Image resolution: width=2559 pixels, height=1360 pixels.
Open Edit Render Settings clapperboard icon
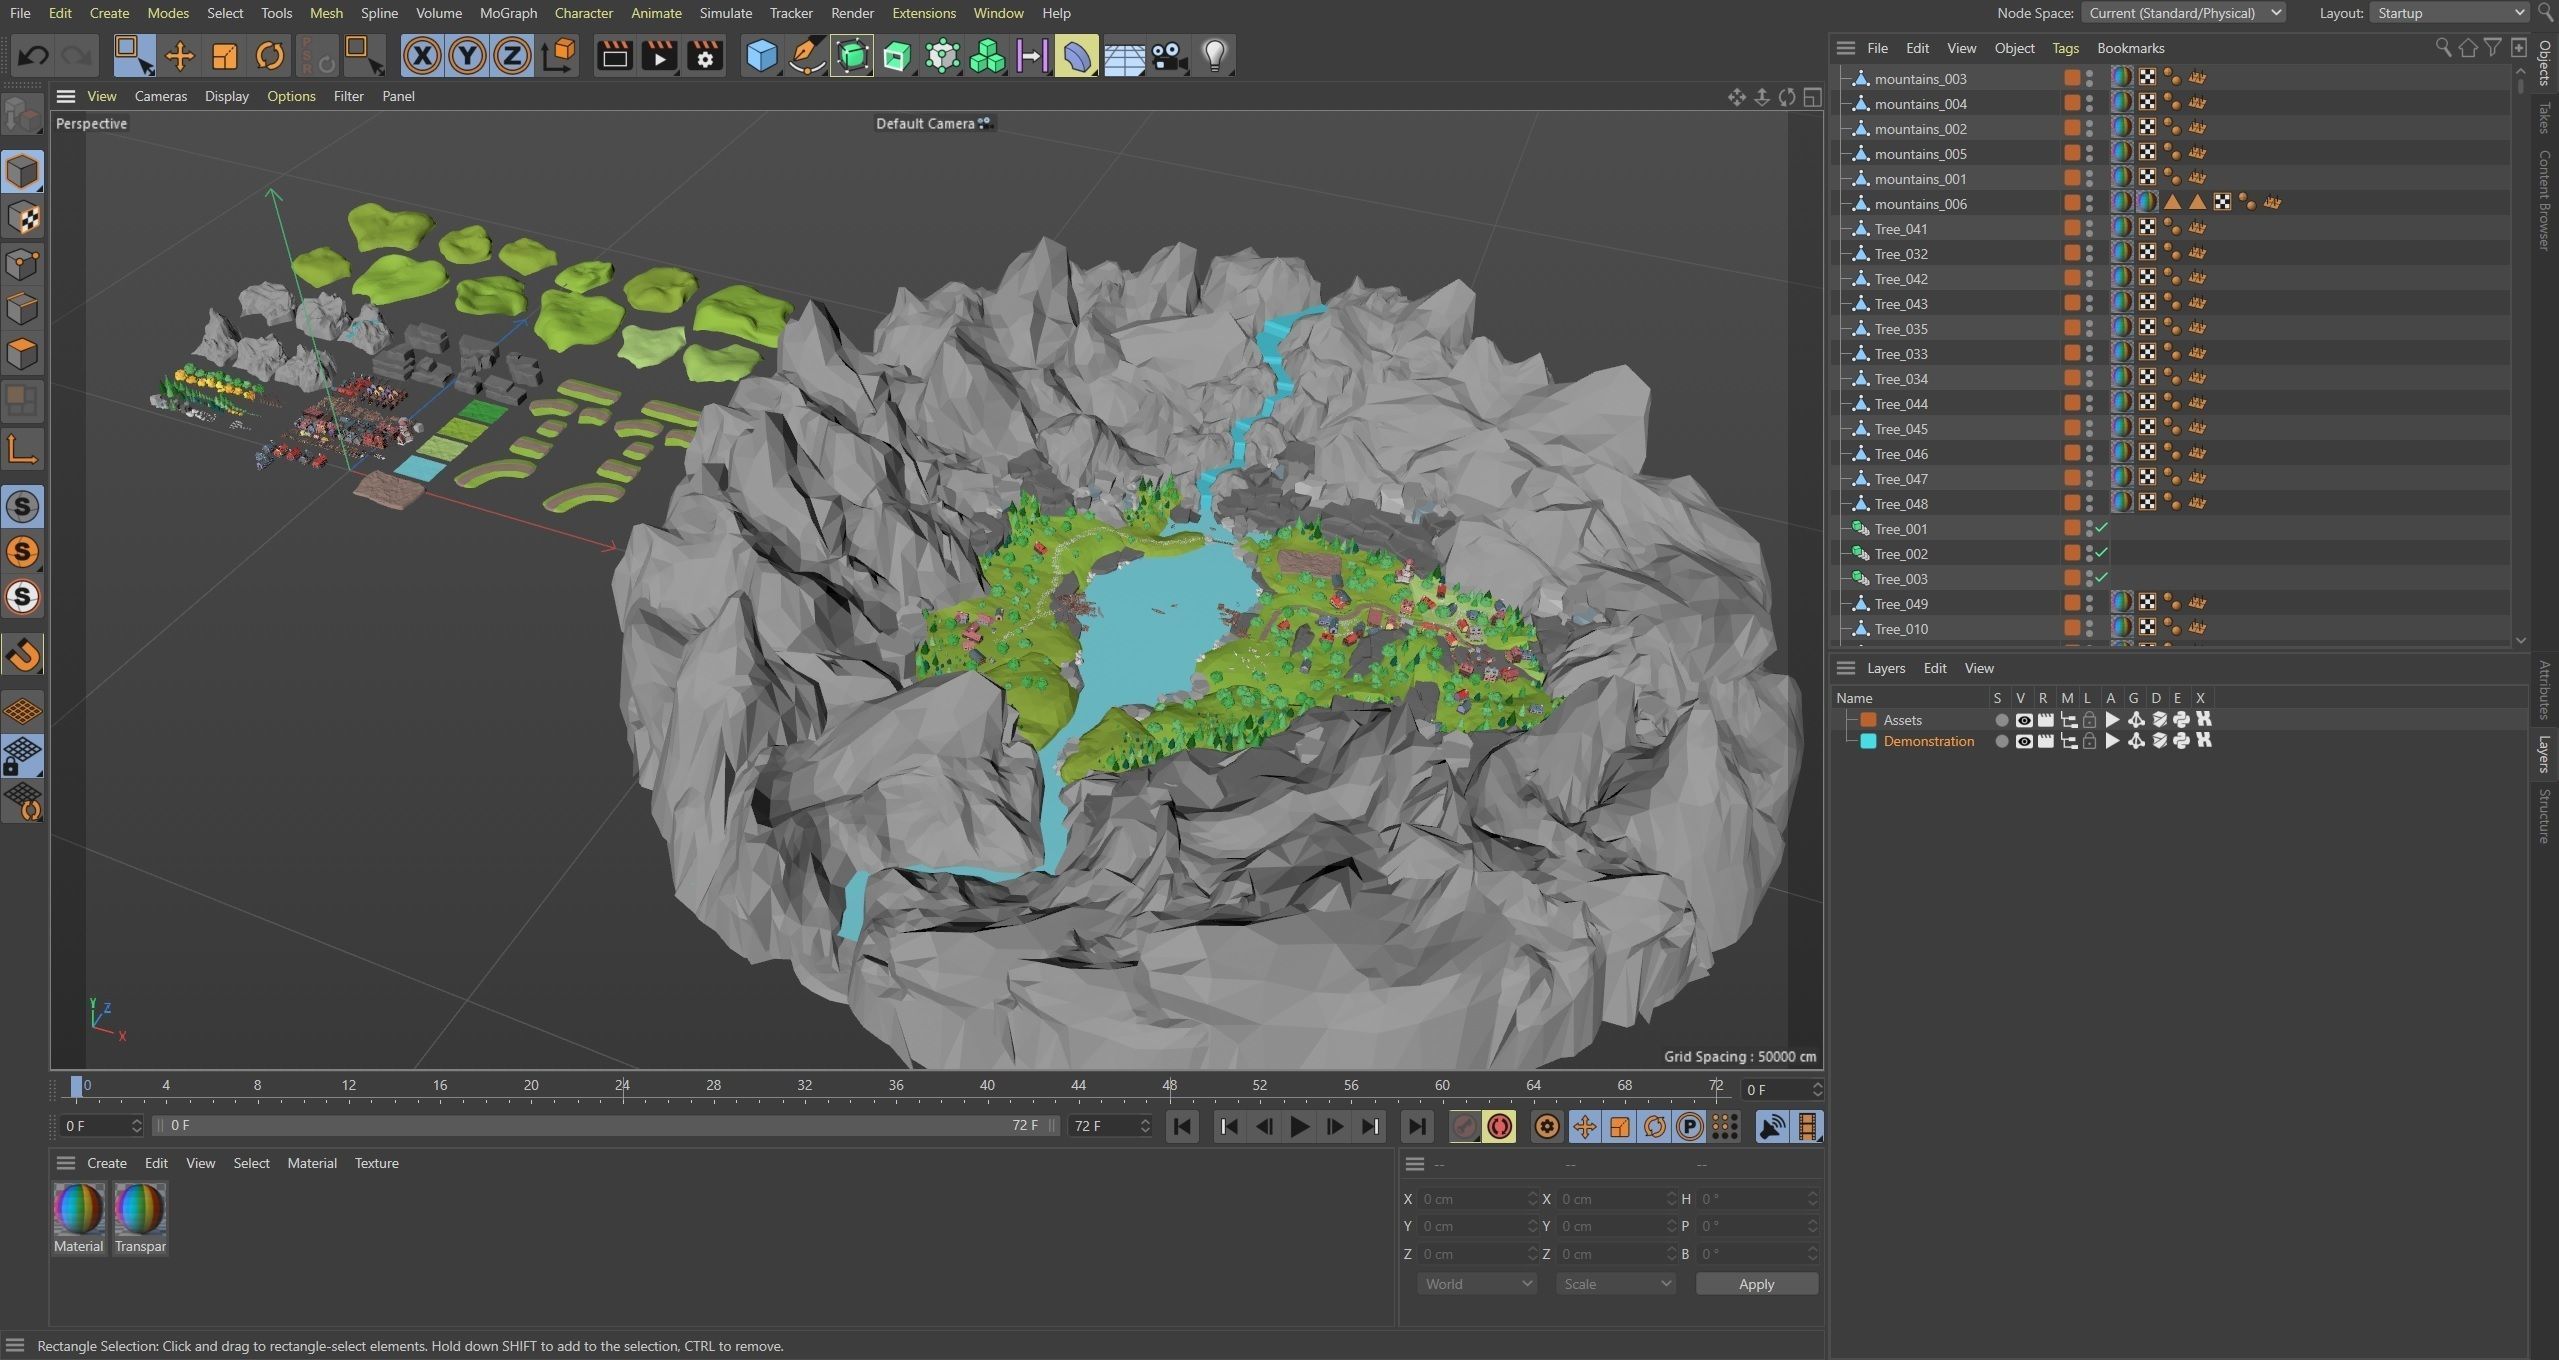pos(705,56)
